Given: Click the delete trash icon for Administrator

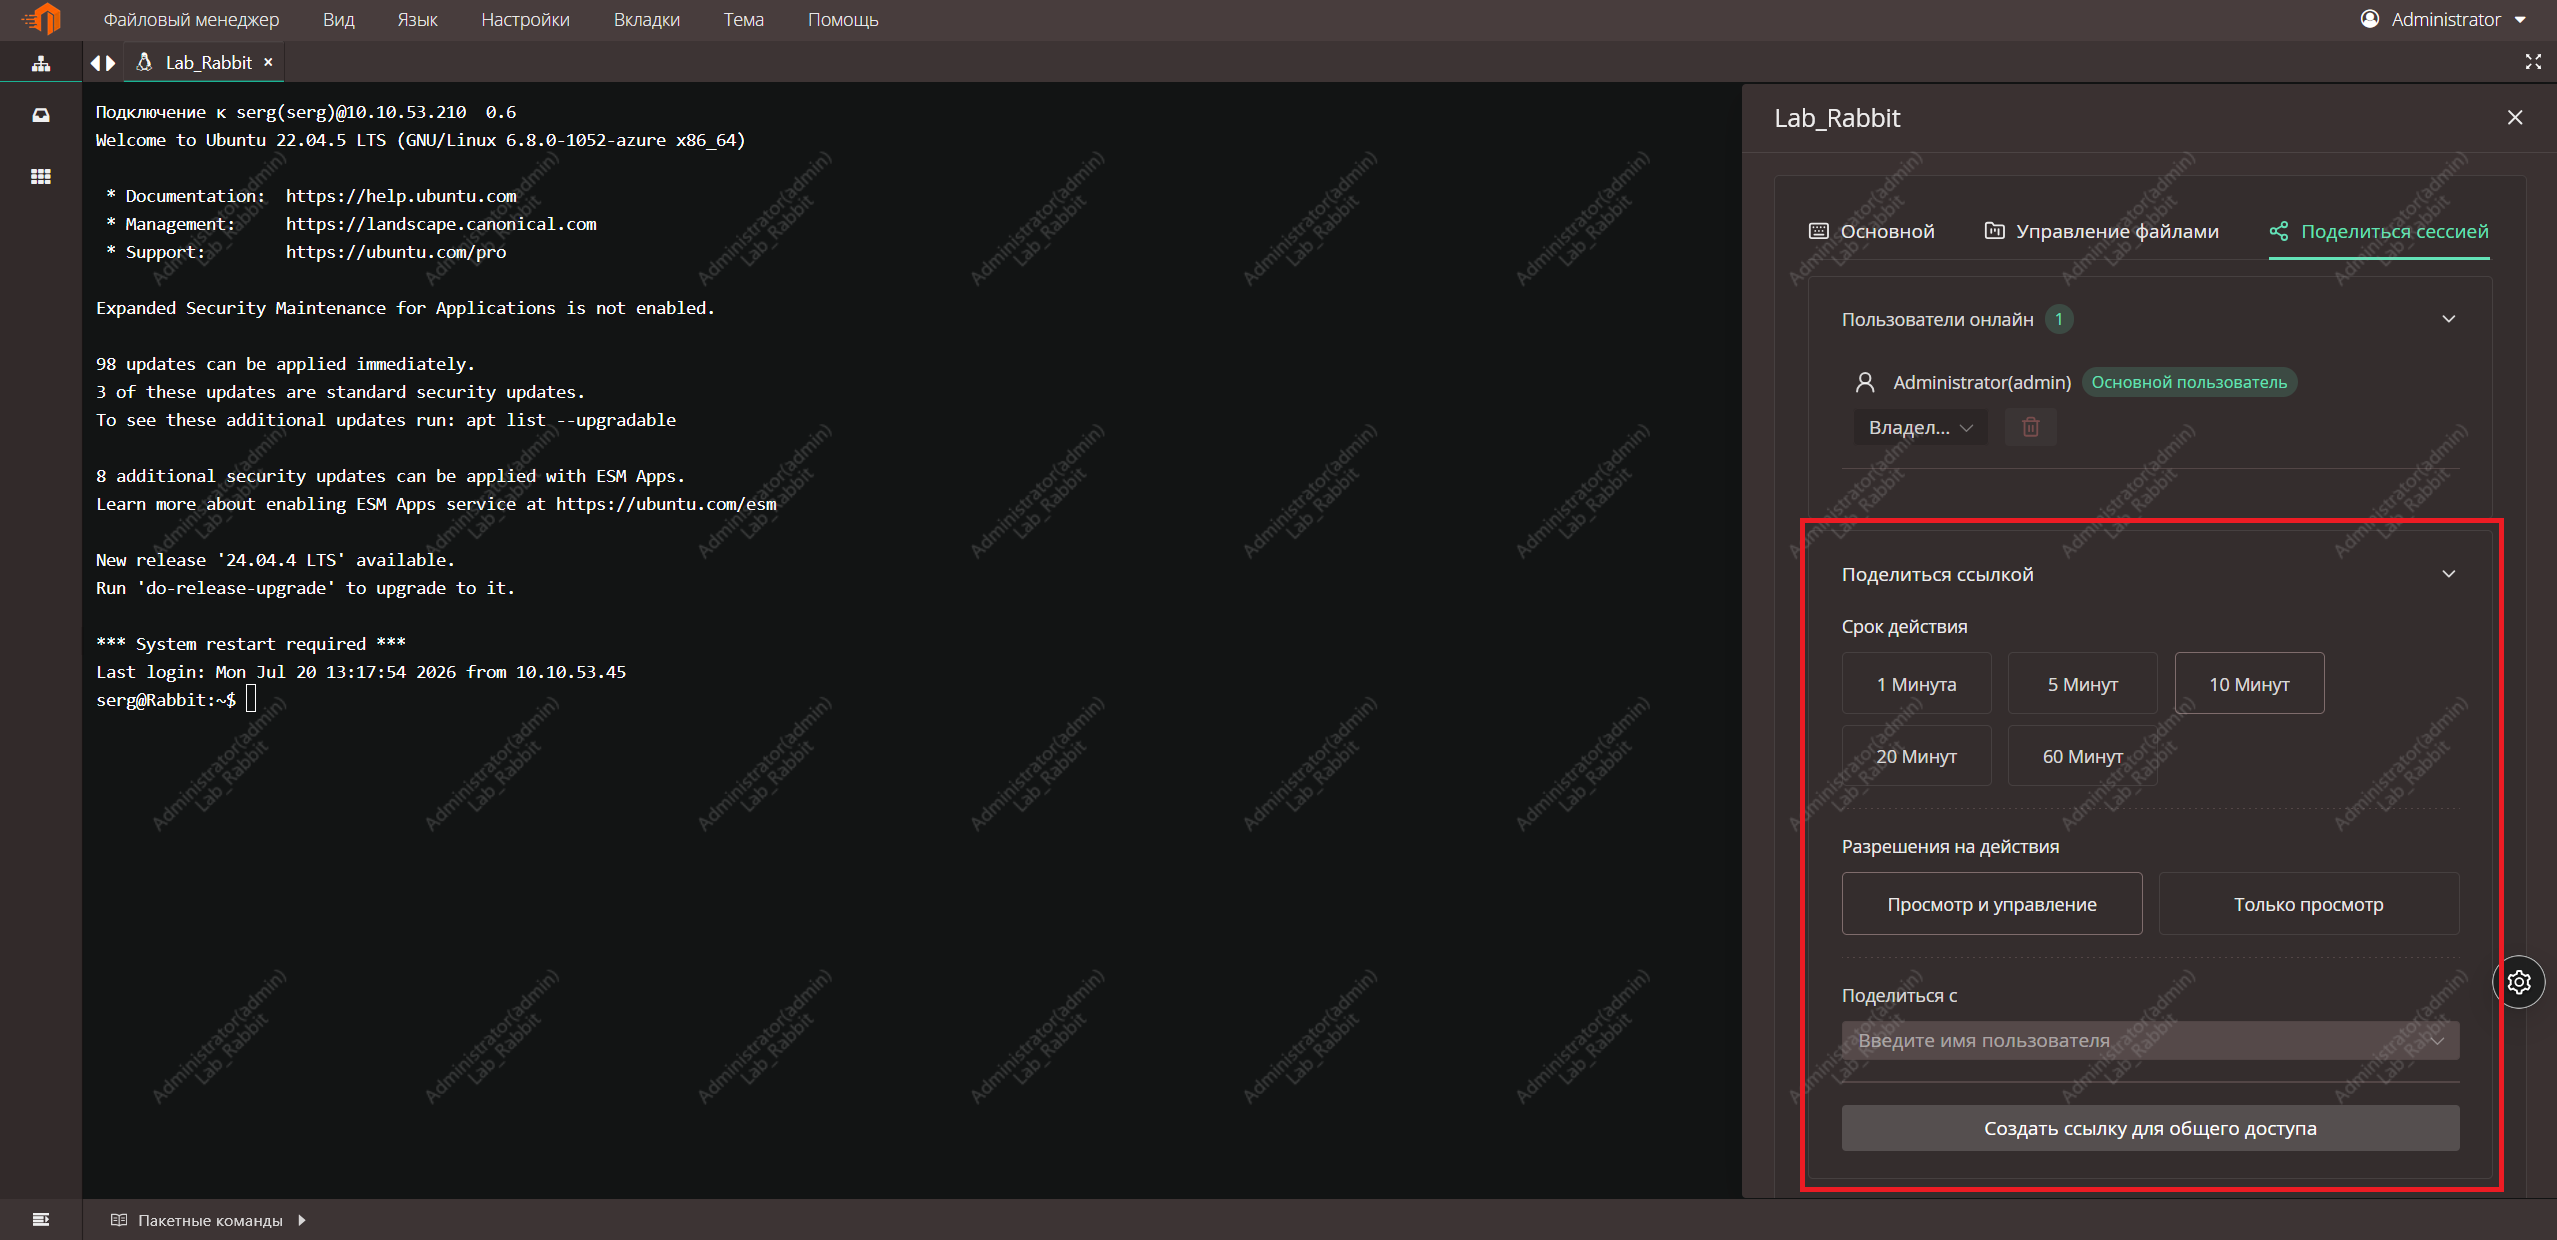Looking at the screenshot, I should coord(2031,427).
